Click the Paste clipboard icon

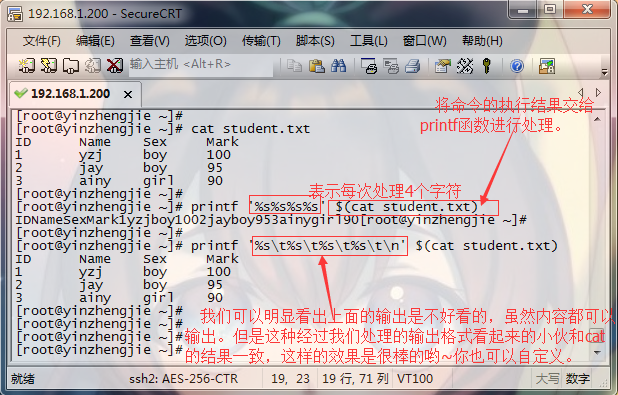[x=316, y=66]
